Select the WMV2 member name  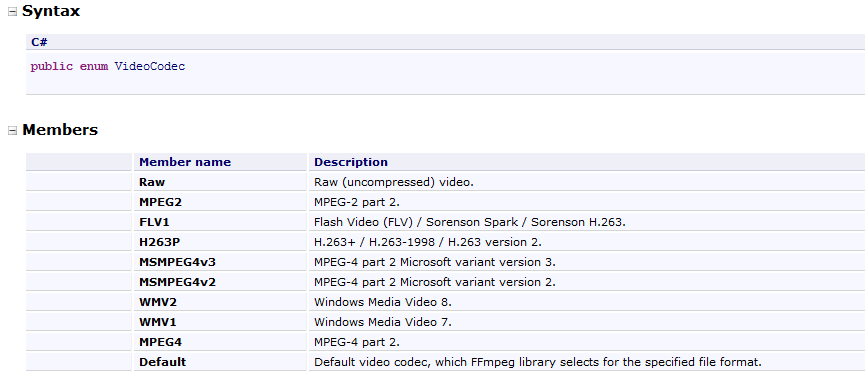point(158,302)
